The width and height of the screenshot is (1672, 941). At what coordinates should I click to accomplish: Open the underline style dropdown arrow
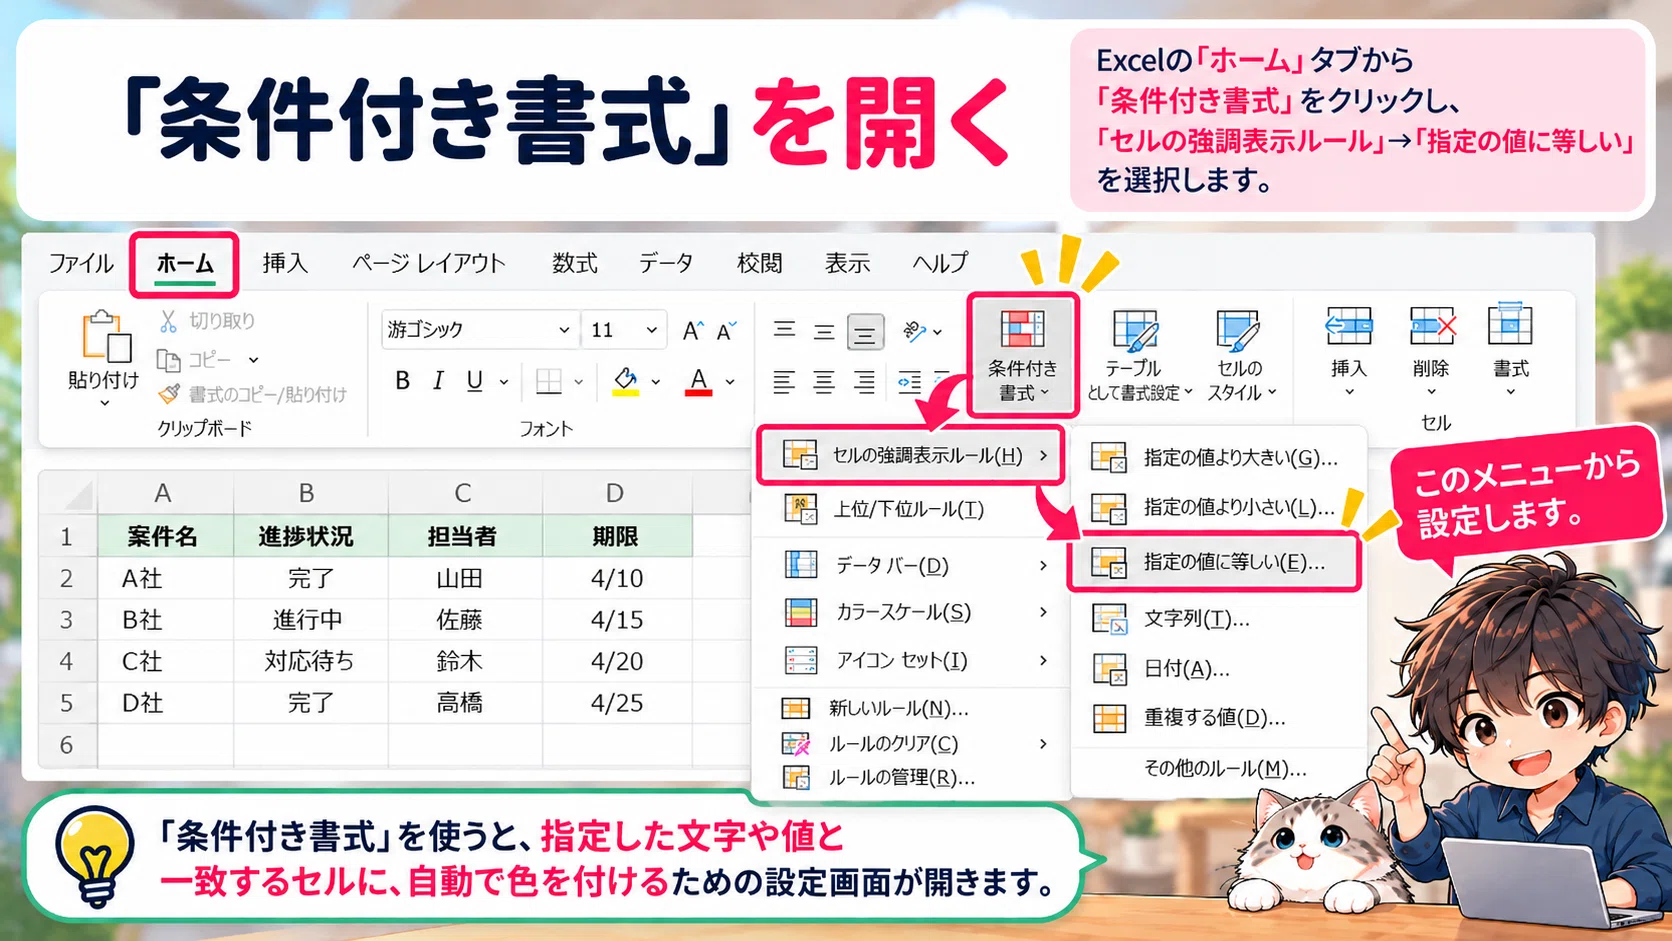coord(504,382)
